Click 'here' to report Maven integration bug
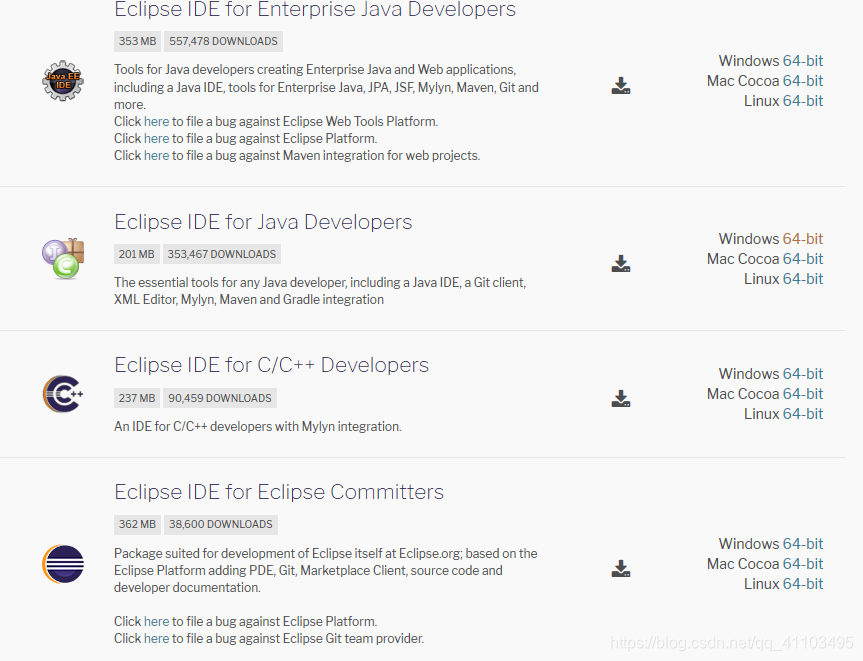 (156, 155)
